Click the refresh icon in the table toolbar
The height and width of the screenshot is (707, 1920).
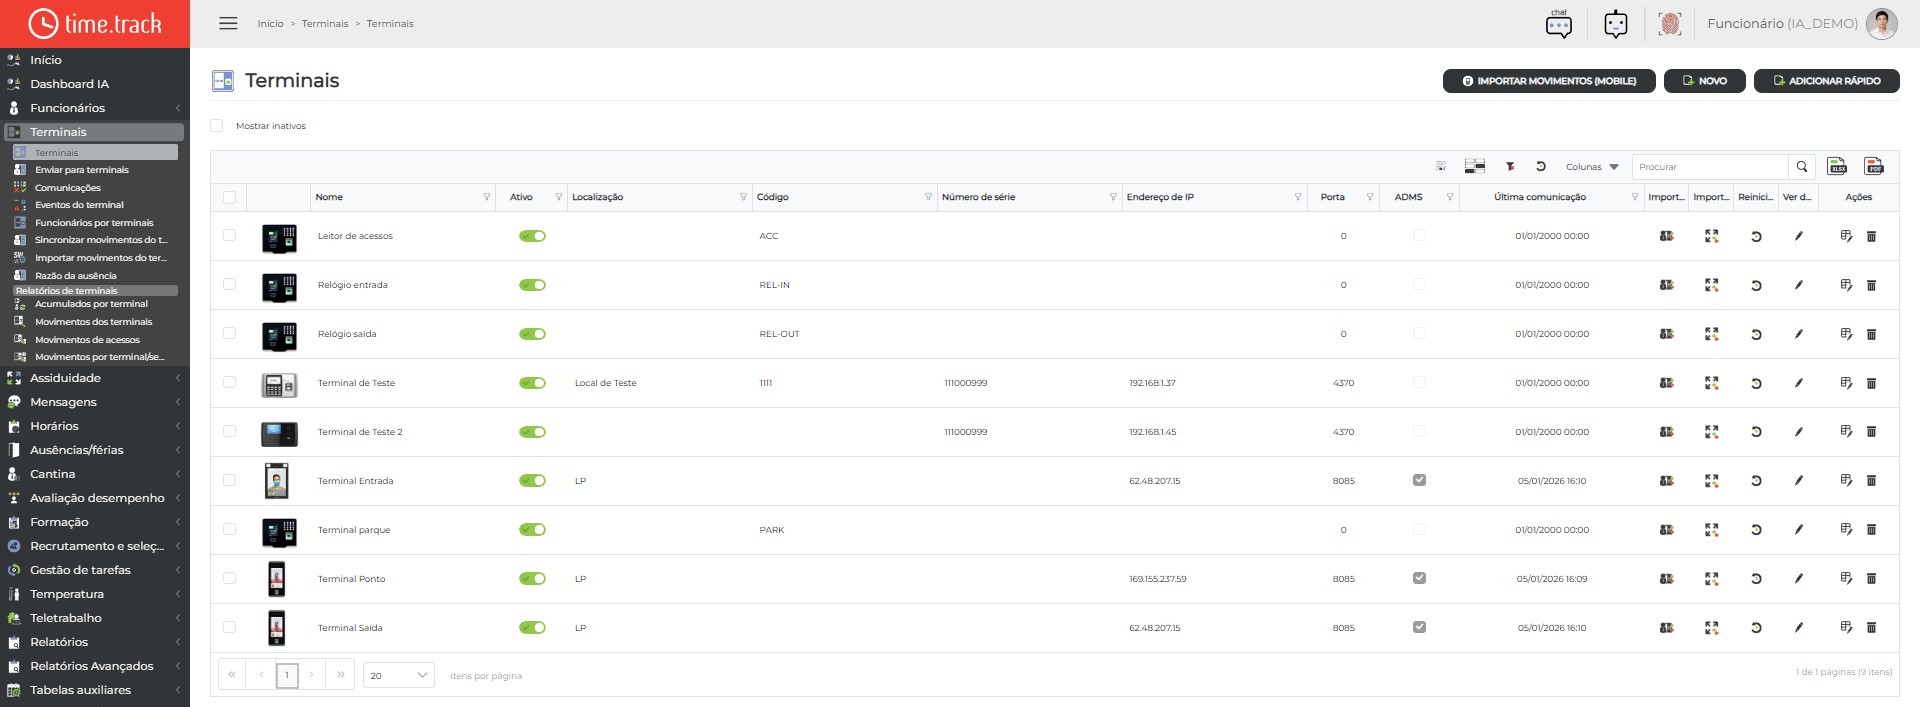pos(1541,167)
